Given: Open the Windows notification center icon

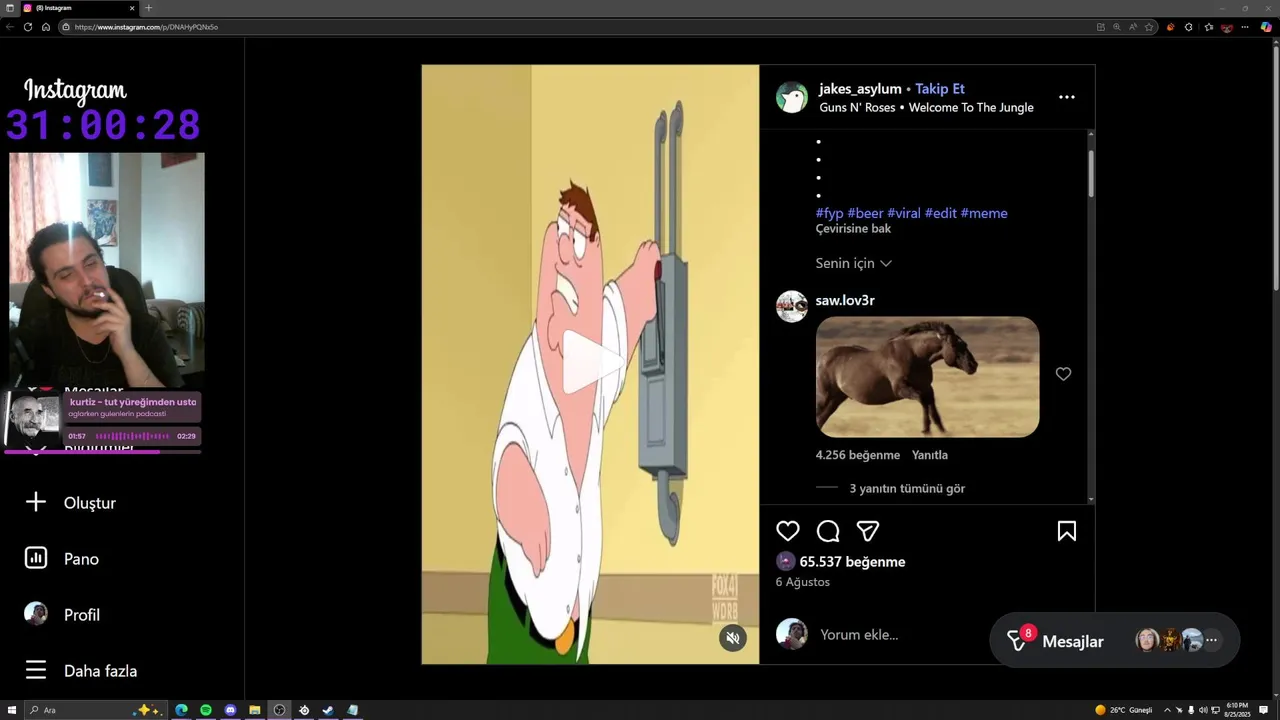Looking at the screenshot, I should 1264,710.
